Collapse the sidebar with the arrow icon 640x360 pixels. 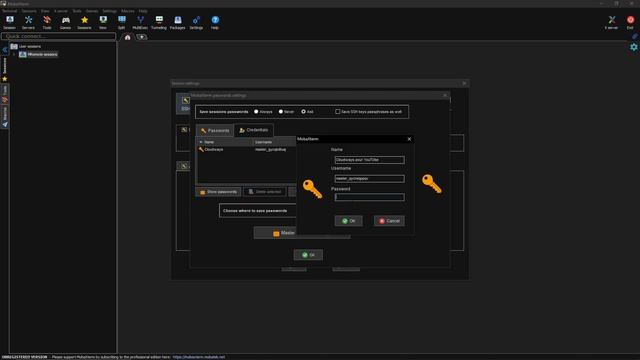click(x=4, y=50)
